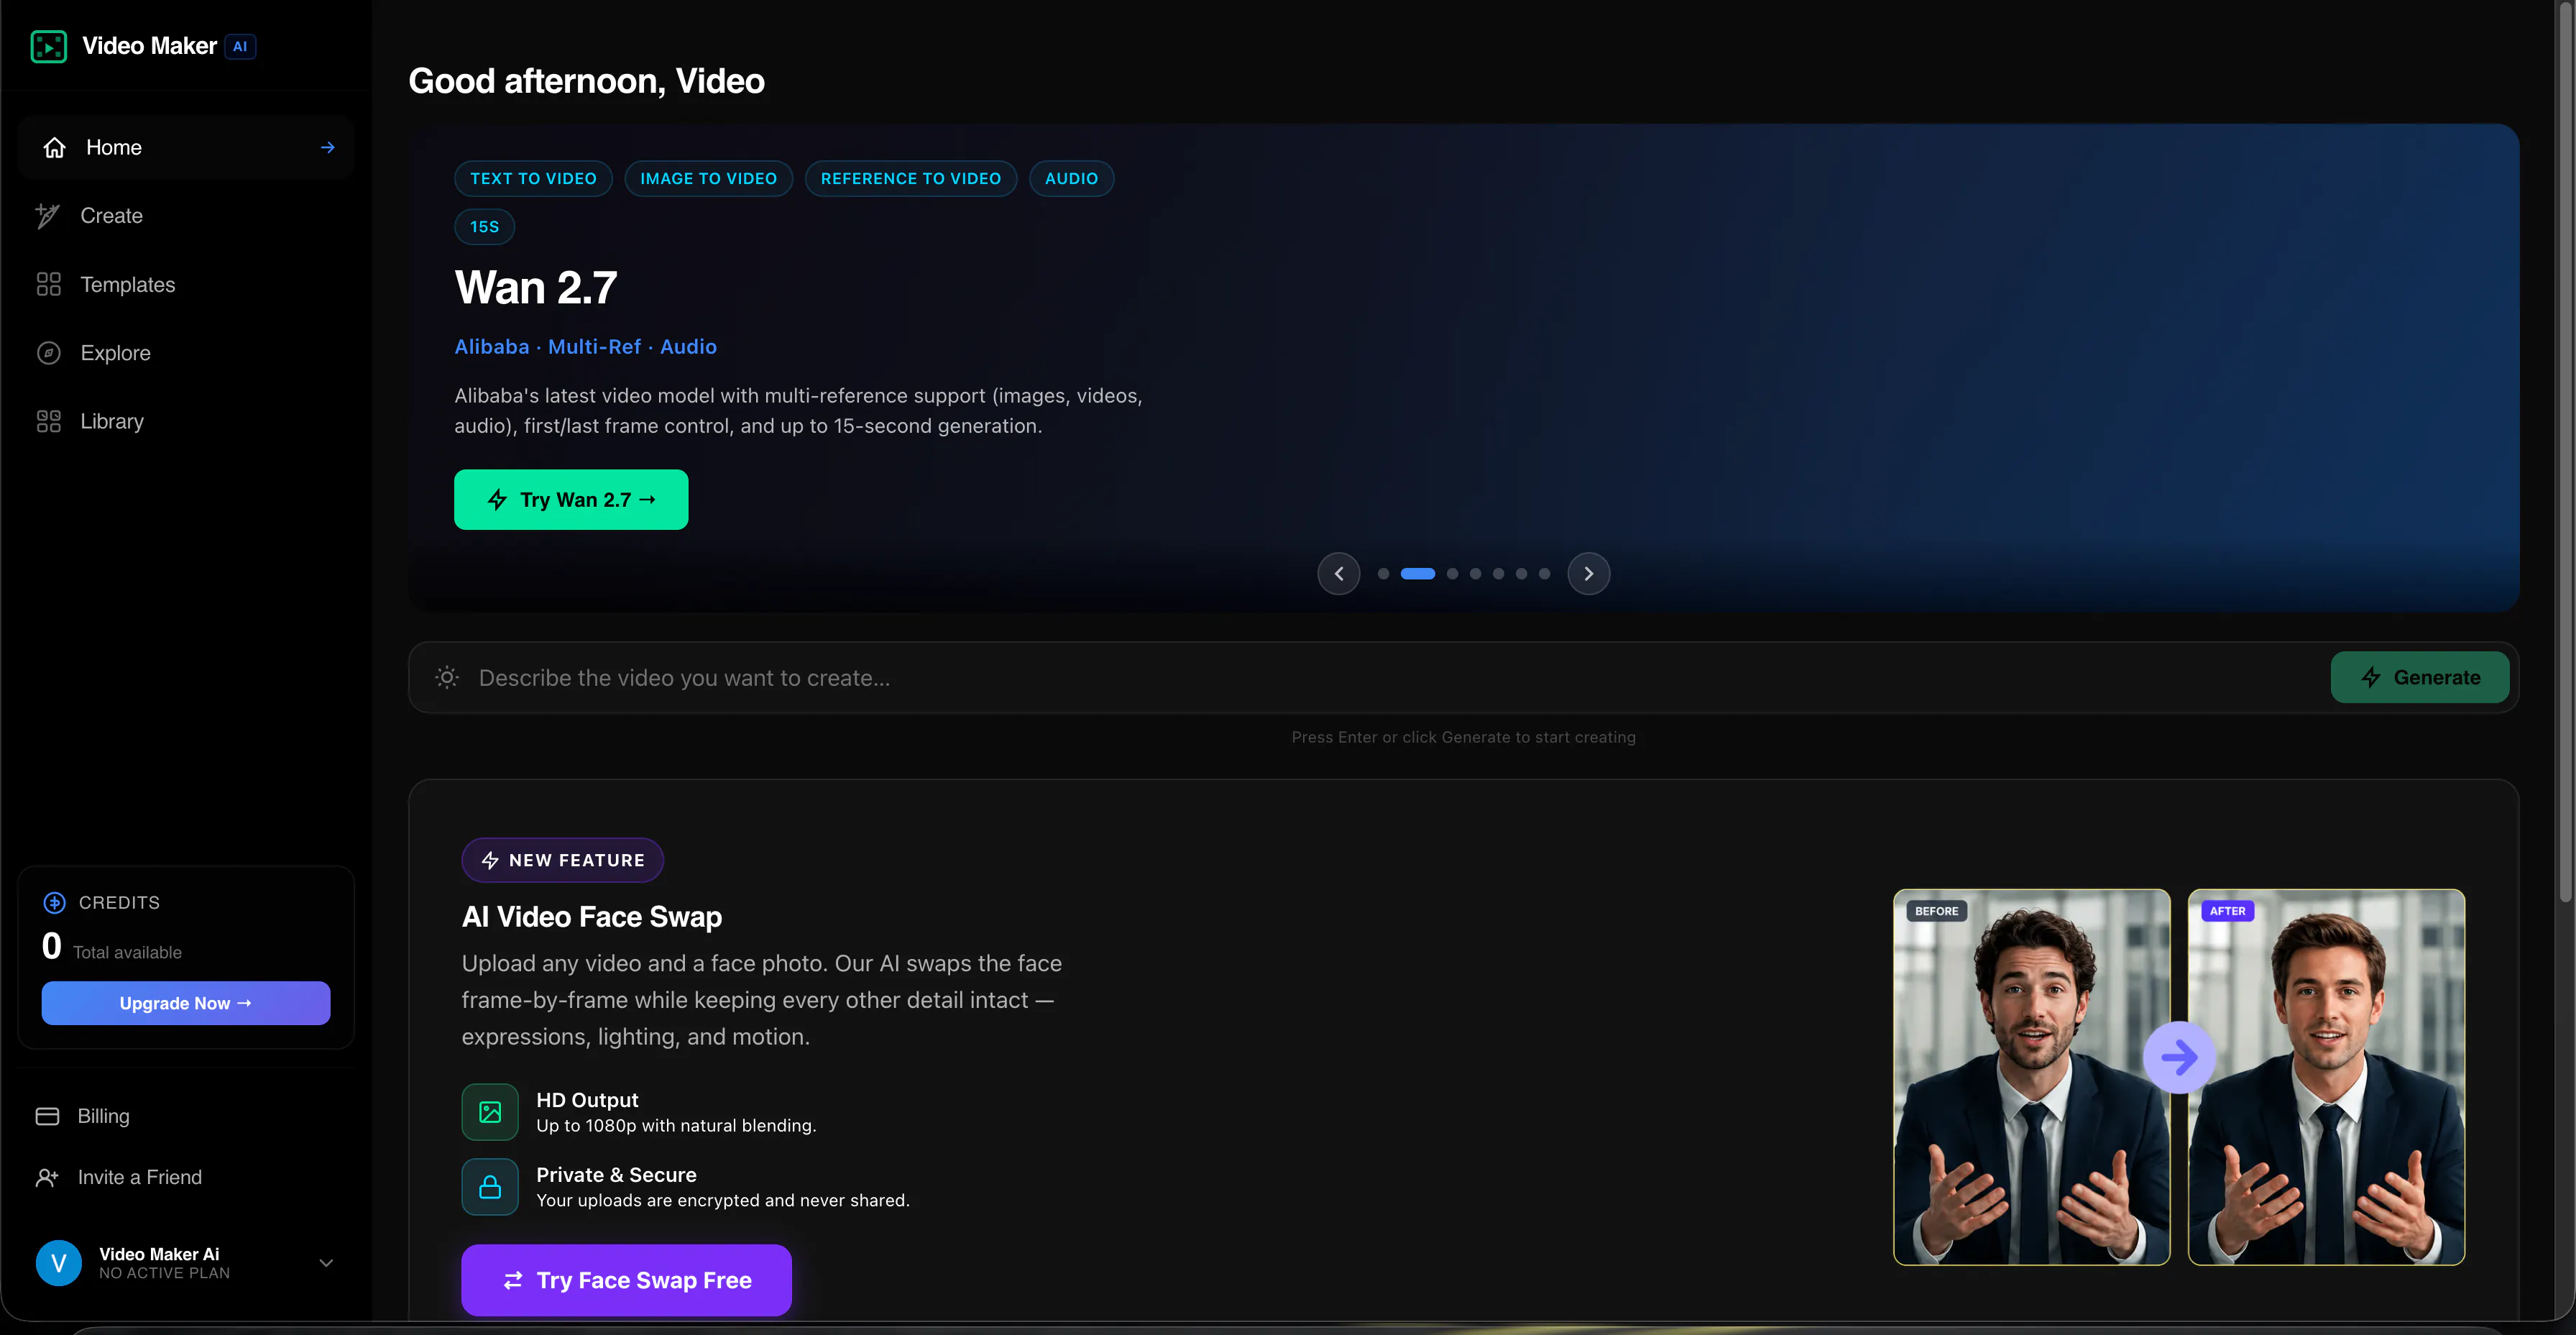Click the AI badge beside Video Maker
This screenshot has height=1335, width=2576.
(x=240, y=46)
